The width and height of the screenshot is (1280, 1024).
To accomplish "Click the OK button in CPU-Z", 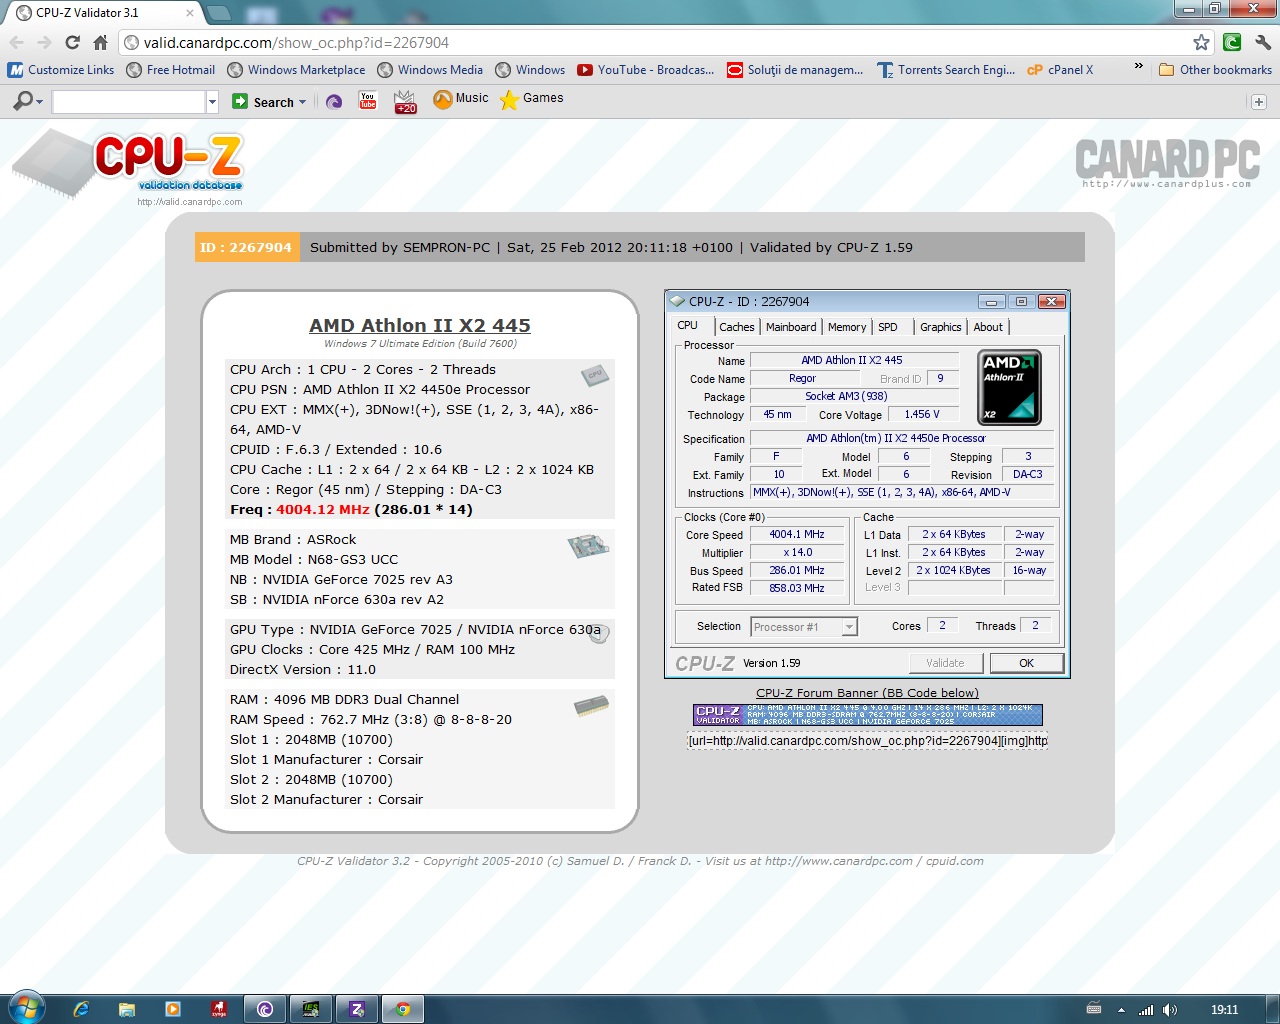I will point(1027,663).
